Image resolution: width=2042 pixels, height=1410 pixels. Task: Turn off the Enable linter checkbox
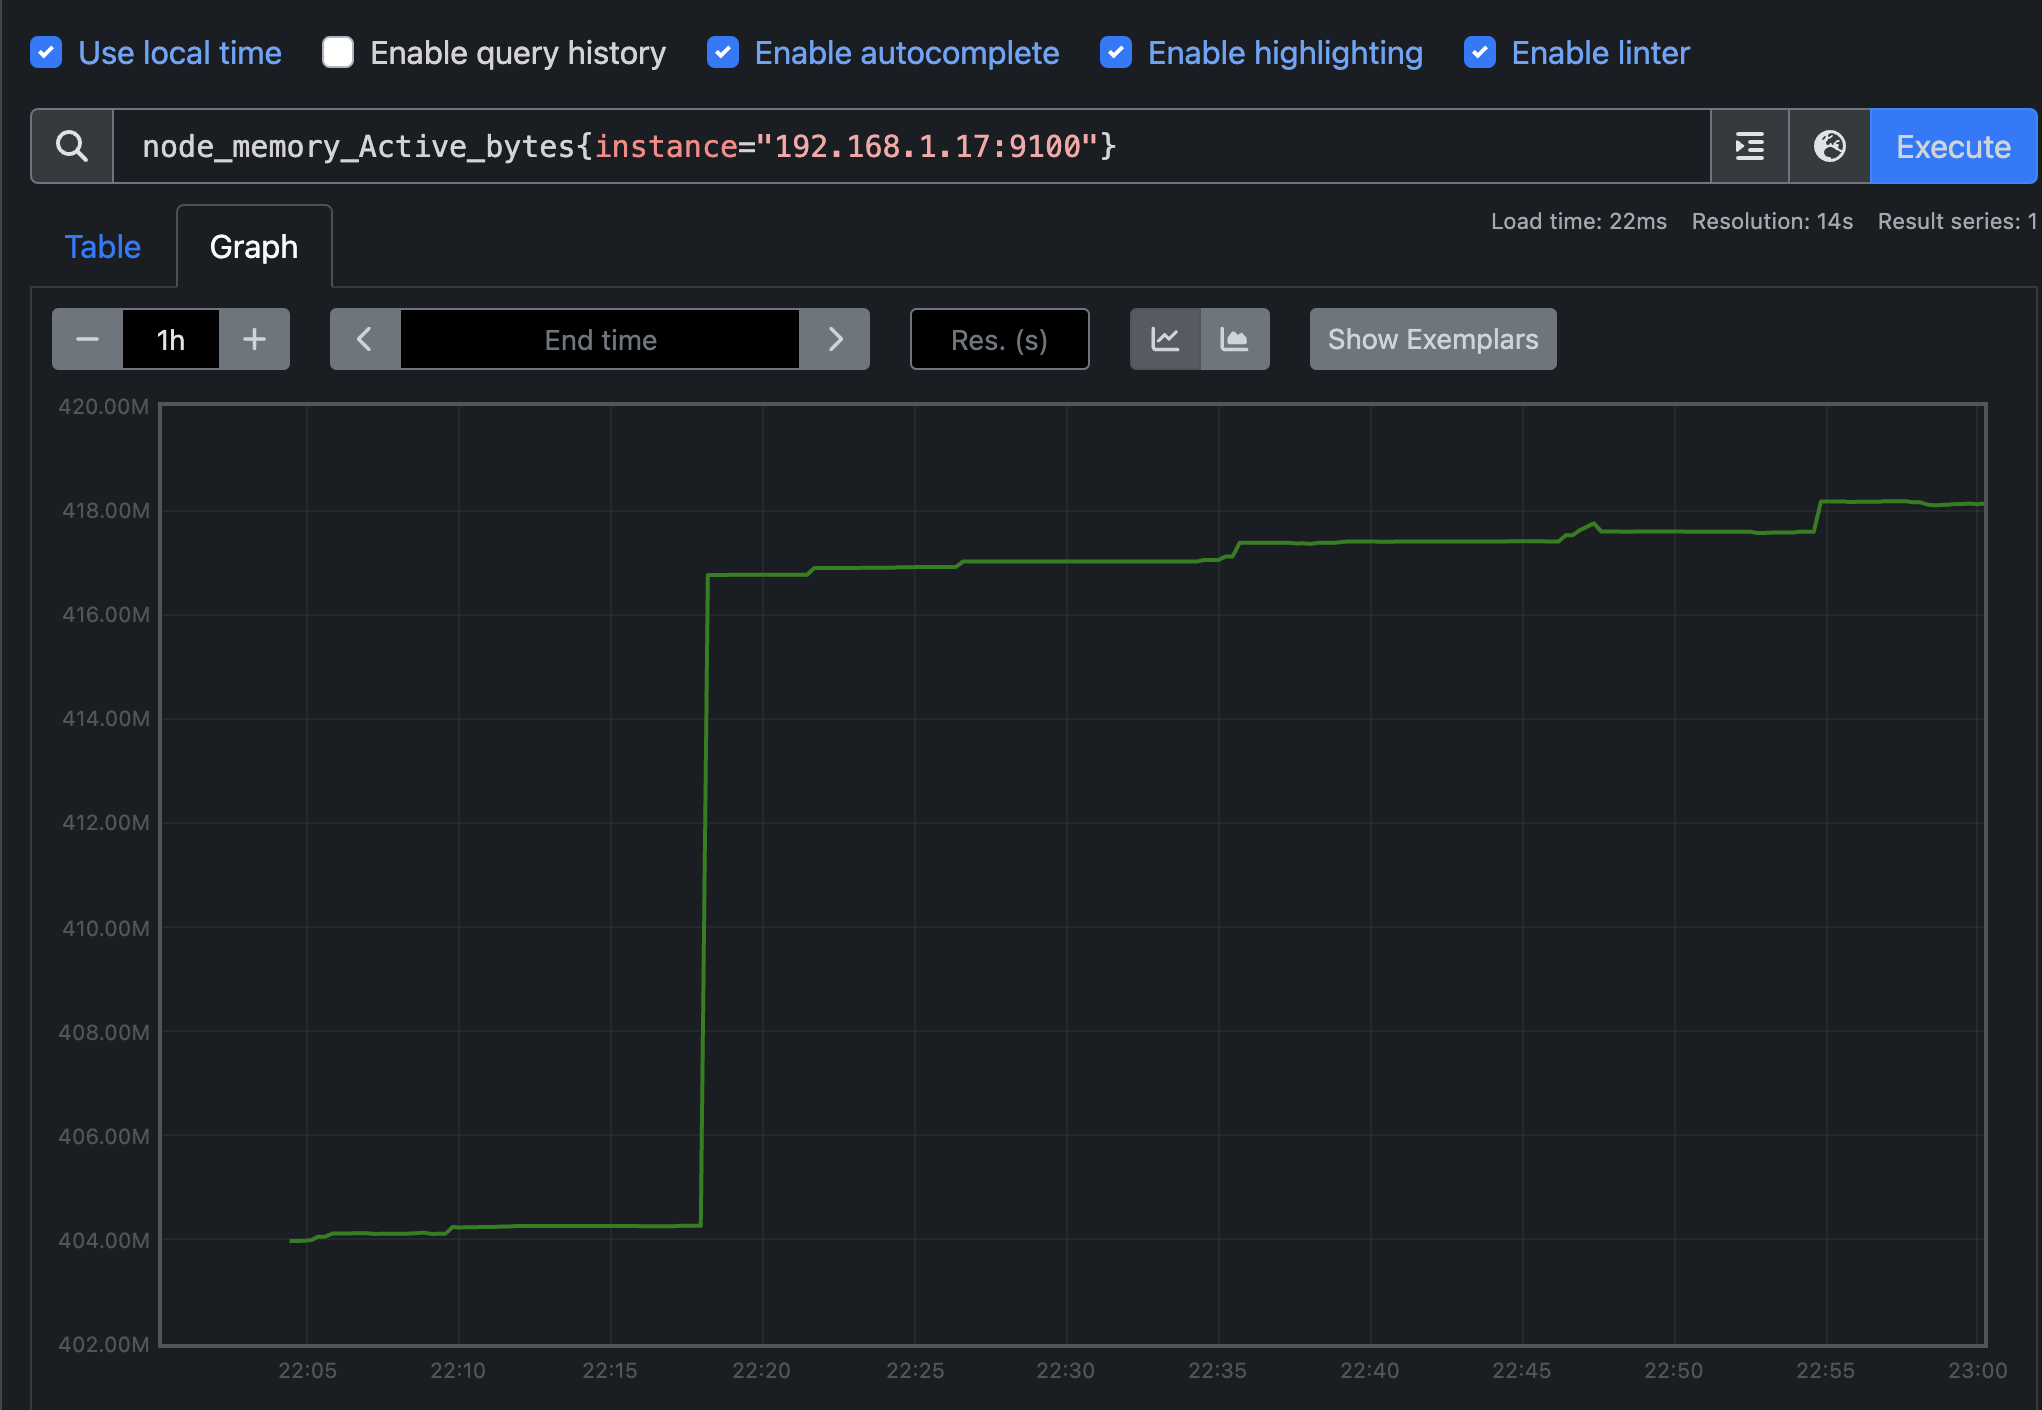click(x=1480, y=53)
